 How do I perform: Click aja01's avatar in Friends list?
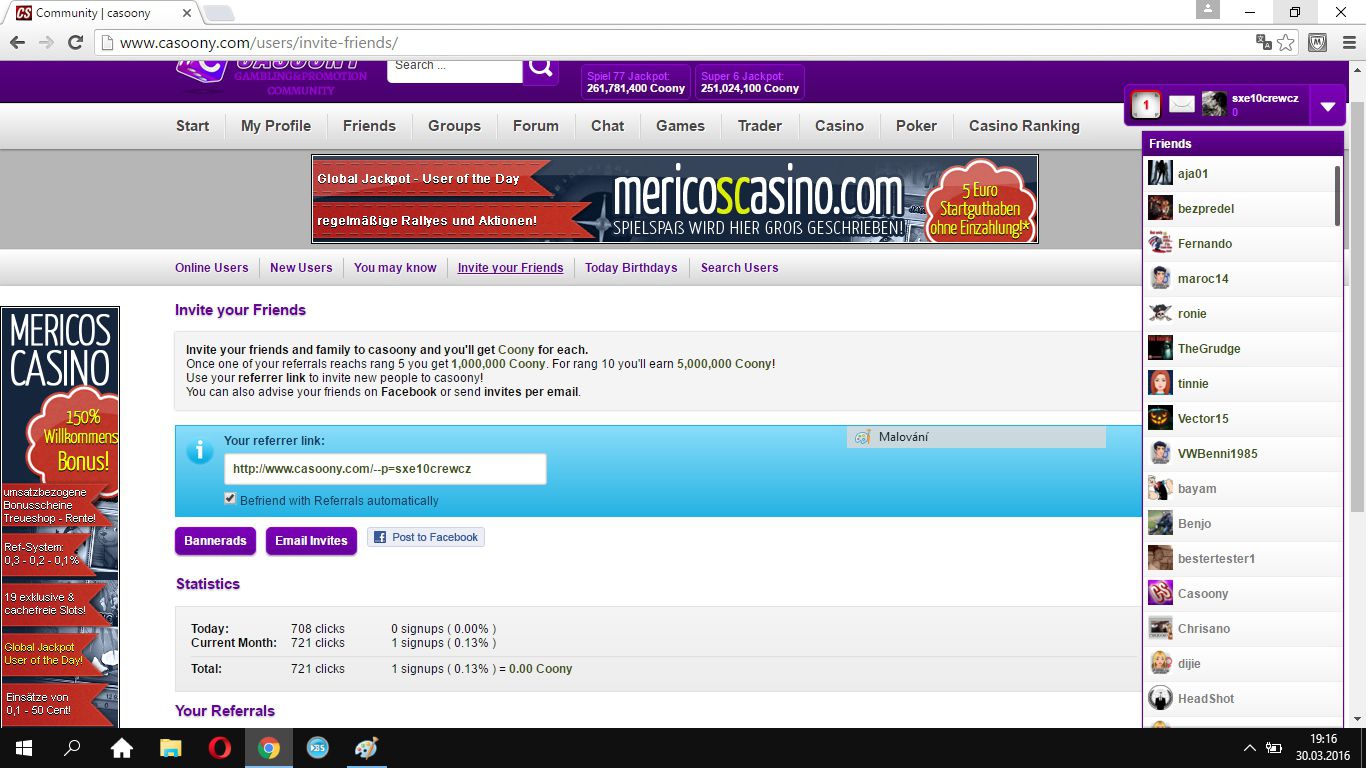1160,173
